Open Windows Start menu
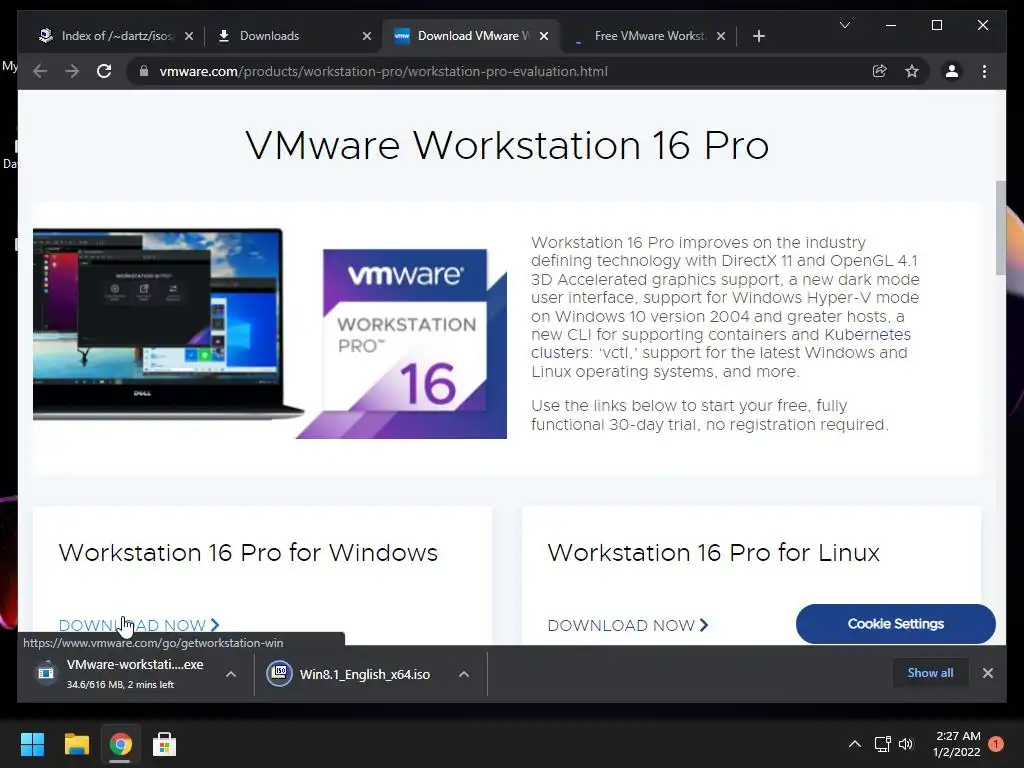The width and height of the screenshot is (1024, 768). point(32,744)
